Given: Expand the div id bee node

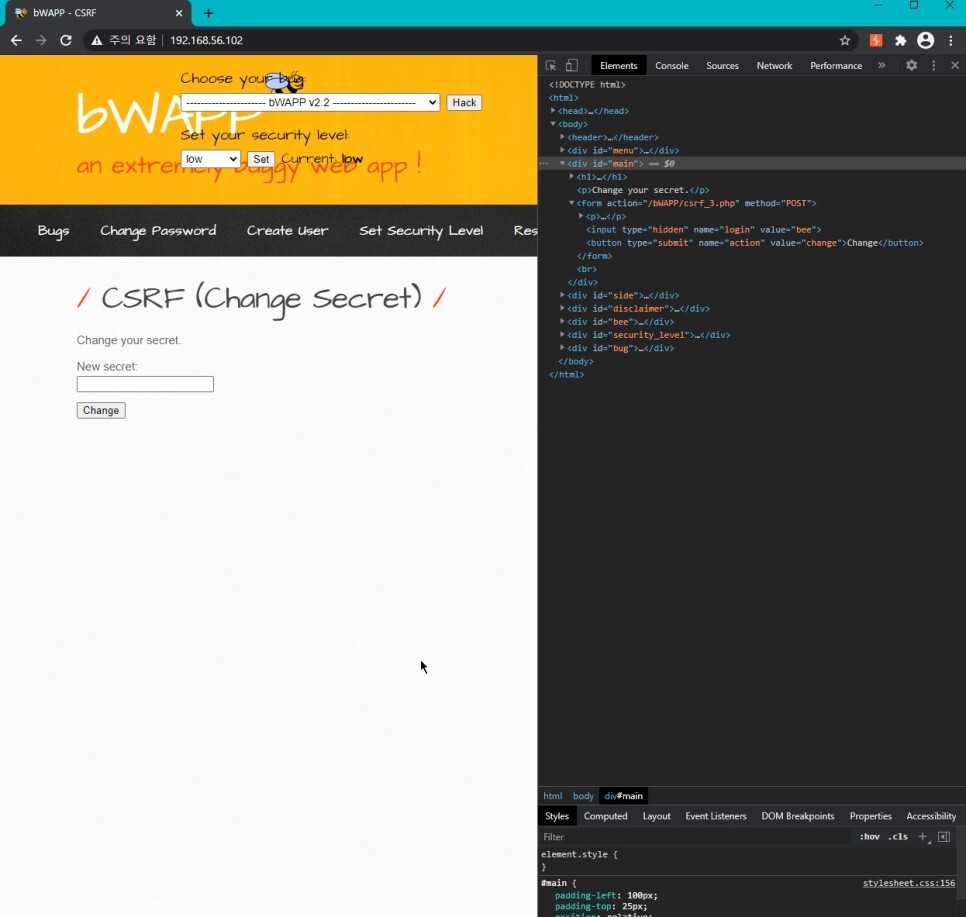Looking at the screenshot, I should tap(562, 321).
